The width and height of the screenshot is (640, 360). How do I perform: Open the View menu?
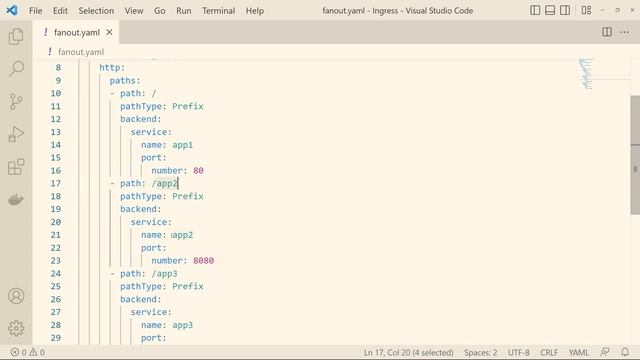(x=134, y=11)
